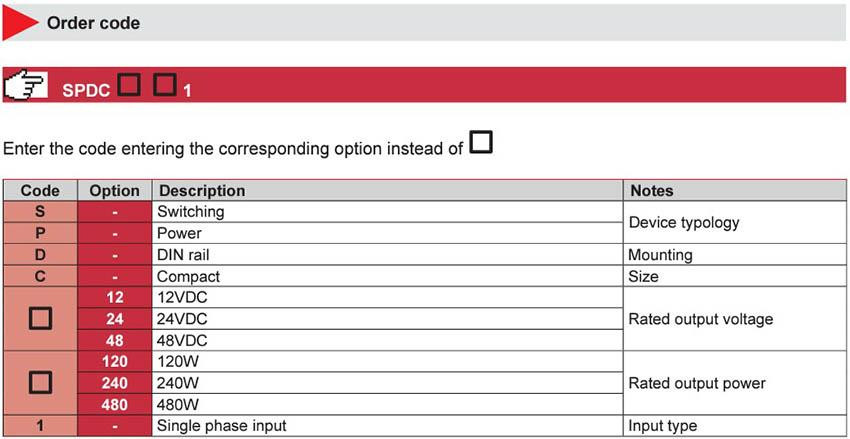Choose option 12 for 12VDC output

(115, 298)
